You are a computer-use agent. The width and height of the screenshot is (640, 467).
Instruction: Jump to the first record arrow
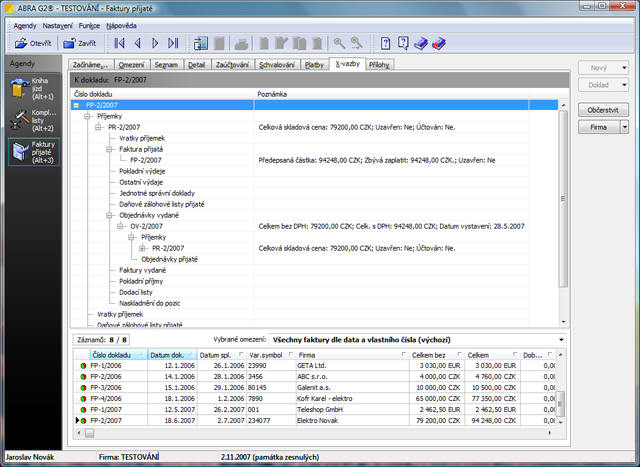tap(119, 43)
